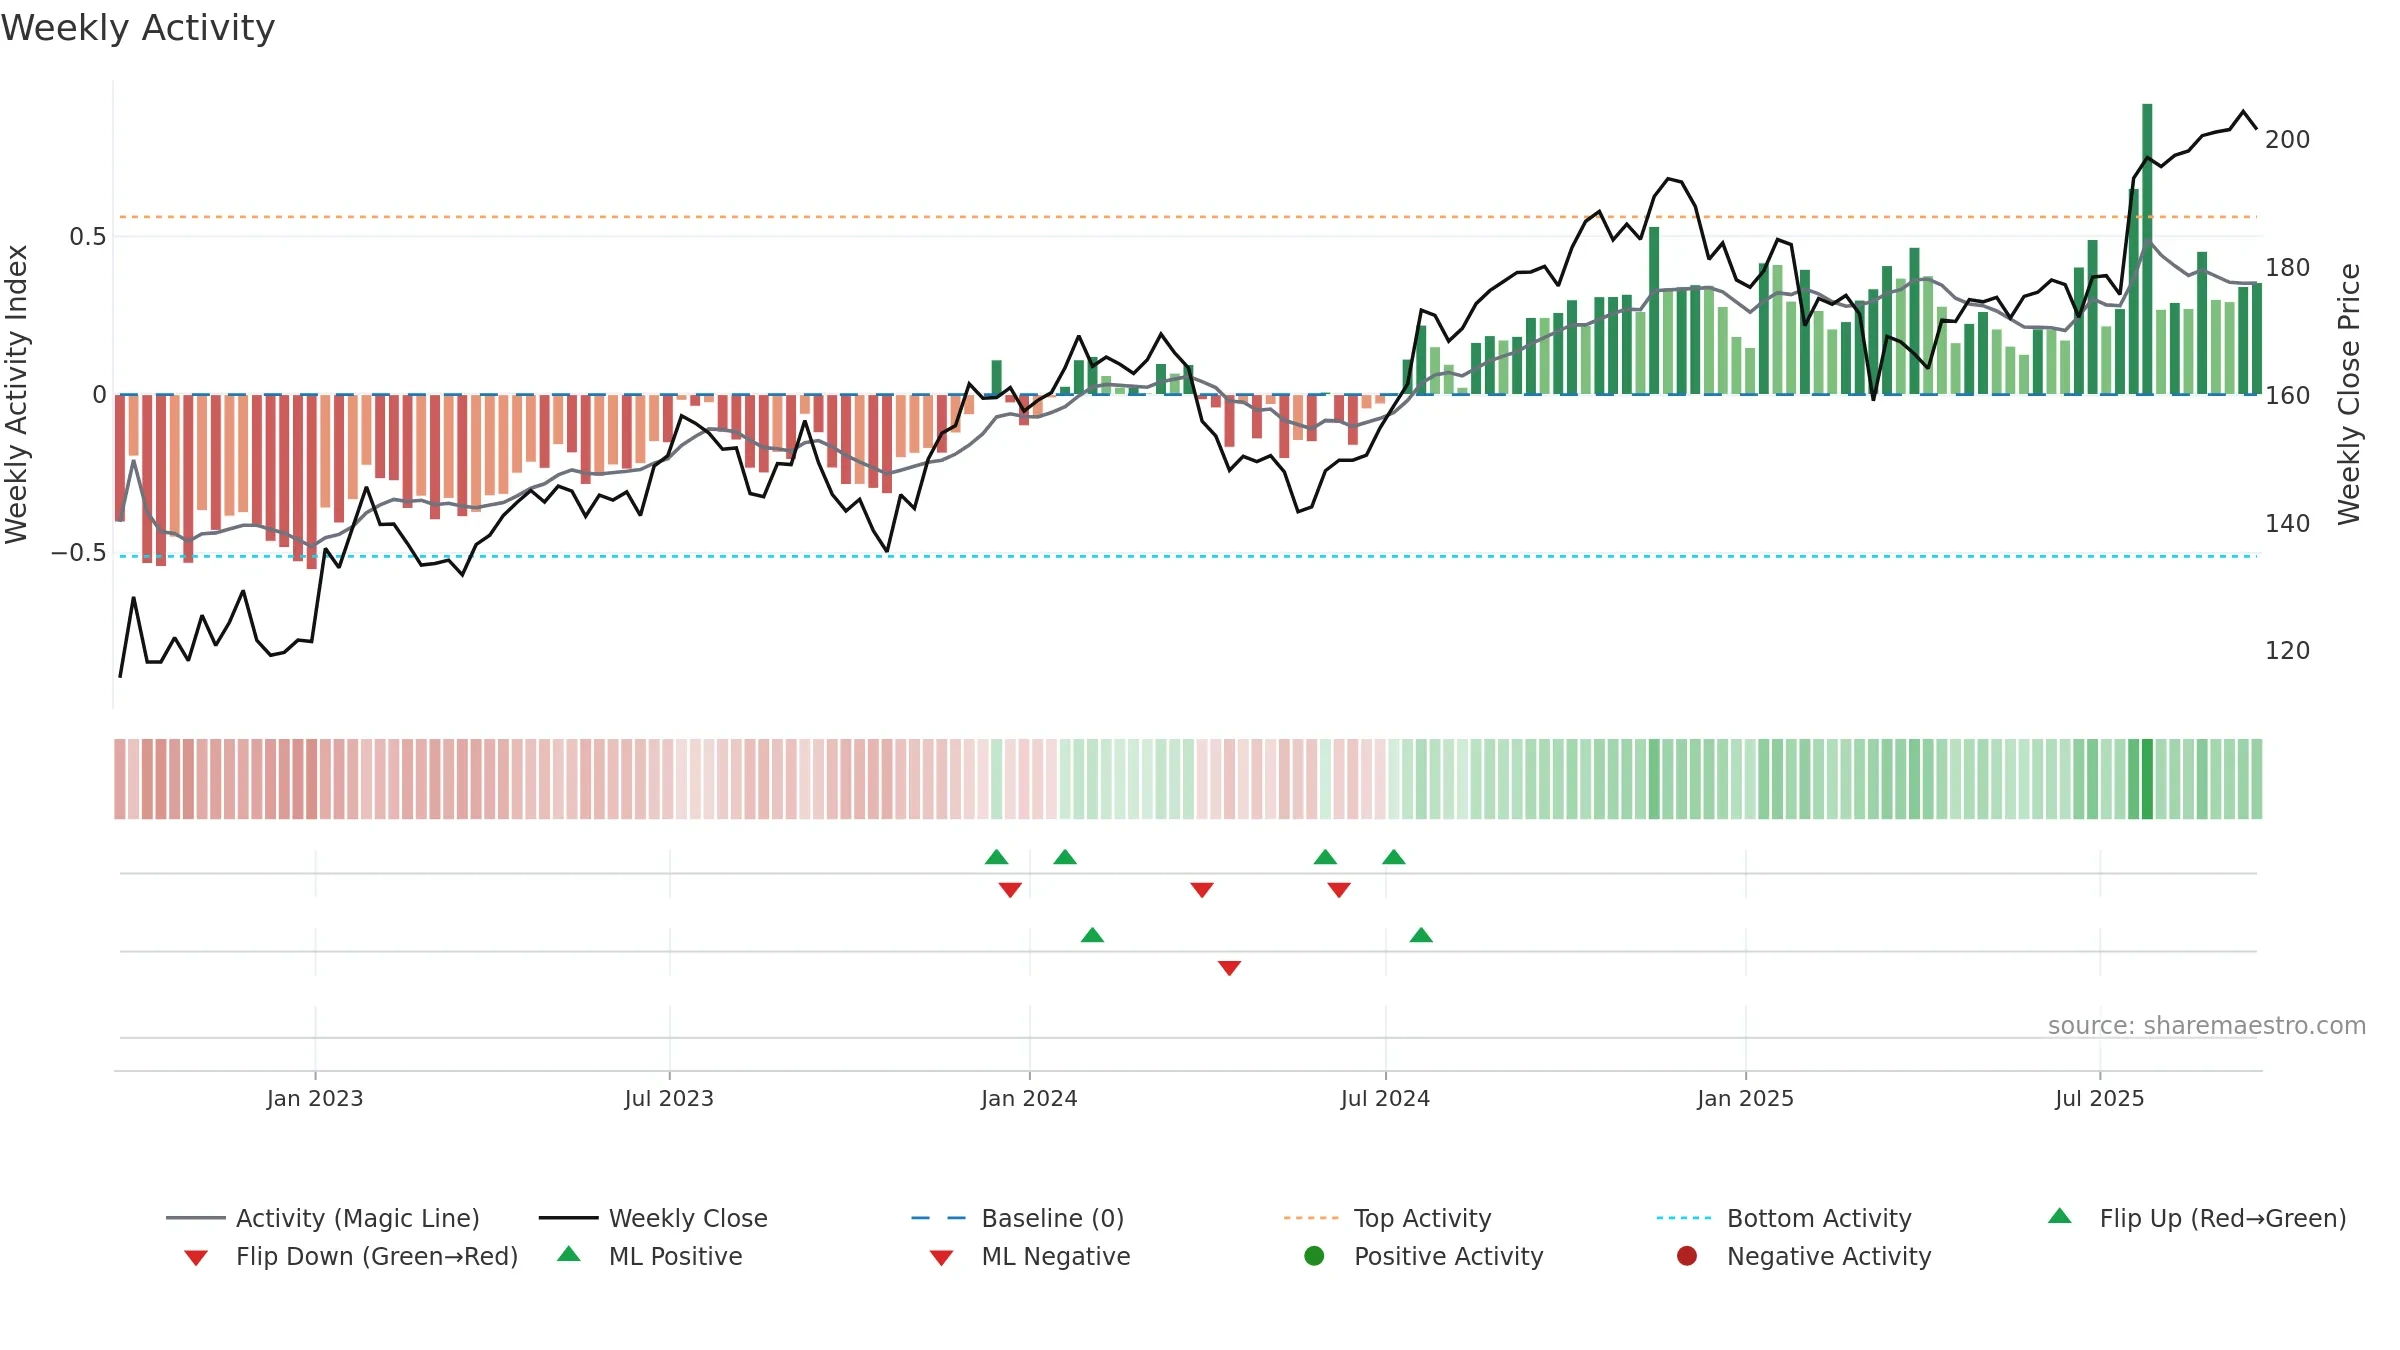Click the Jan 2023 axis label
The width and height of the screenshot is (2400, 1350).
click(x=315, y=1099)
